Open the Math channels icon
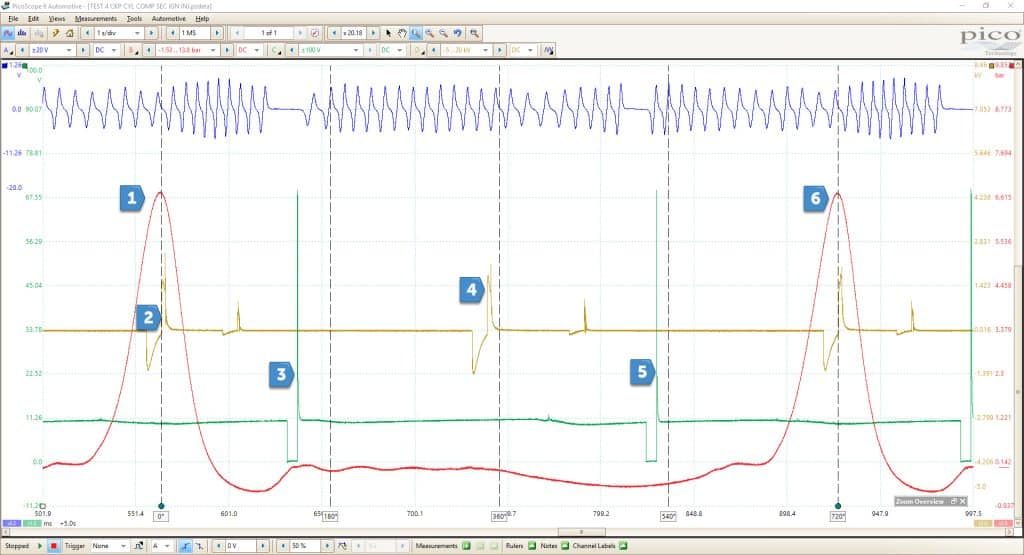Viewport: 1024px width, 555px height. 548,50
